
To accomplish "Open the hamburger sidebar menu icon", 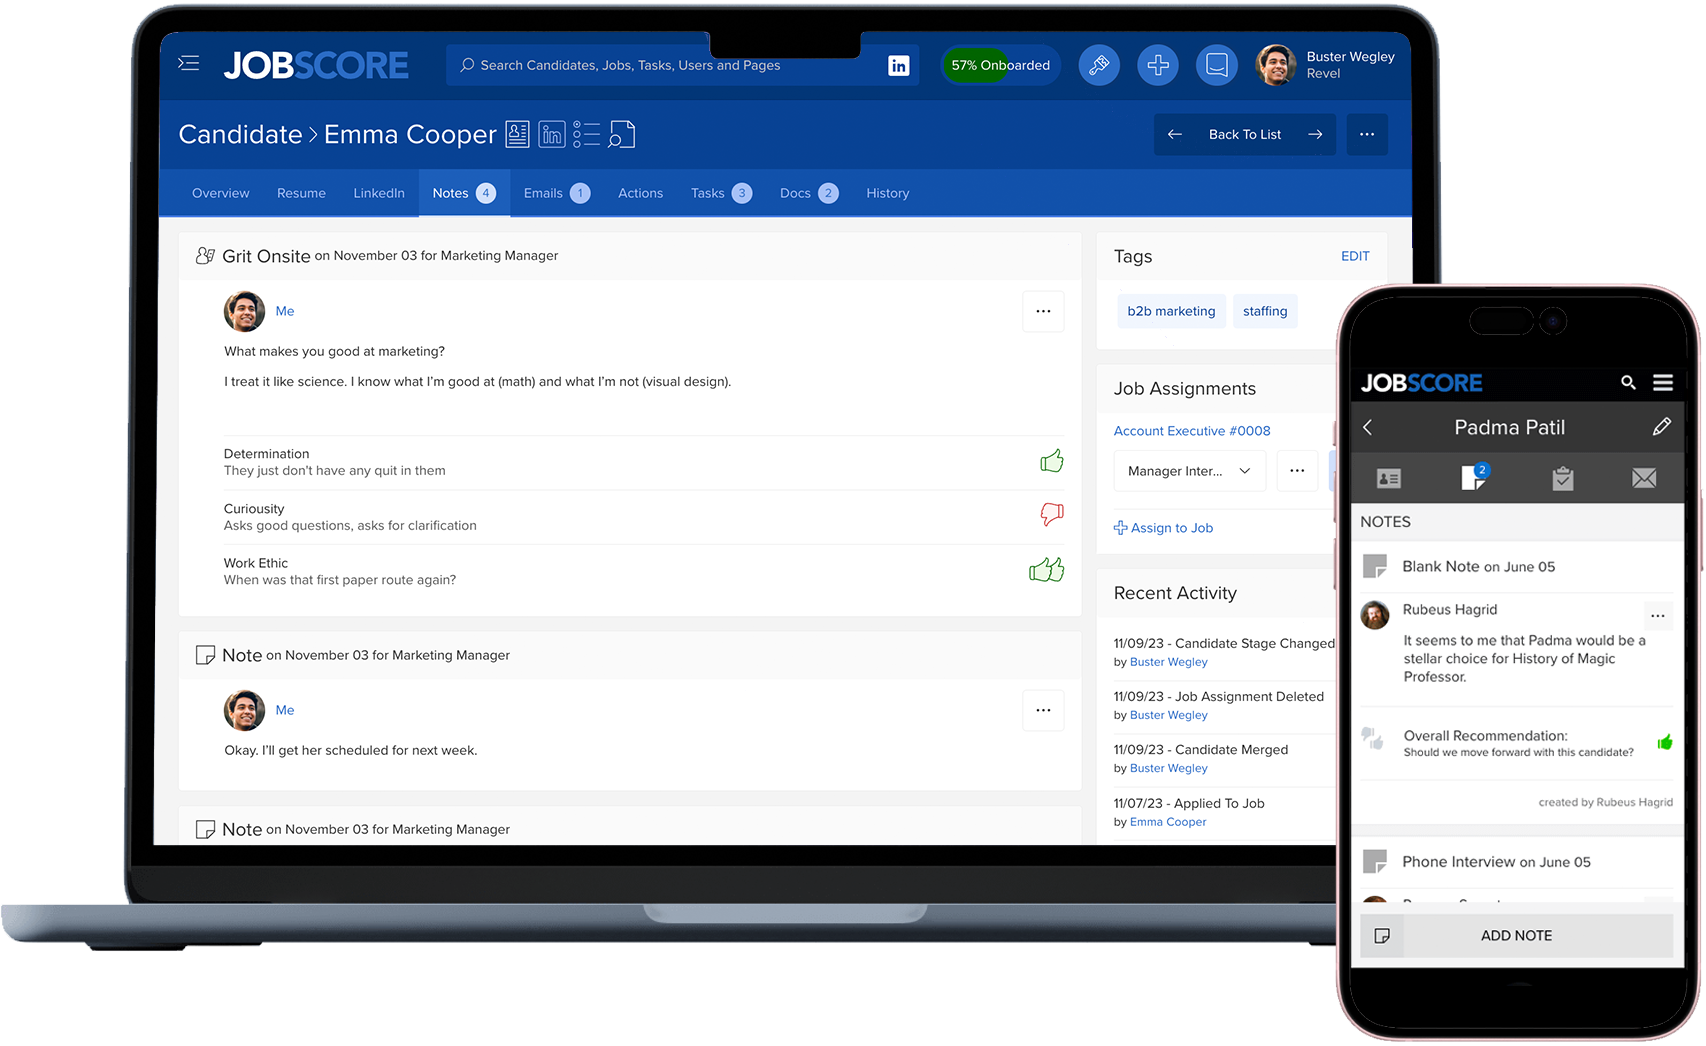I will point(188,64).
